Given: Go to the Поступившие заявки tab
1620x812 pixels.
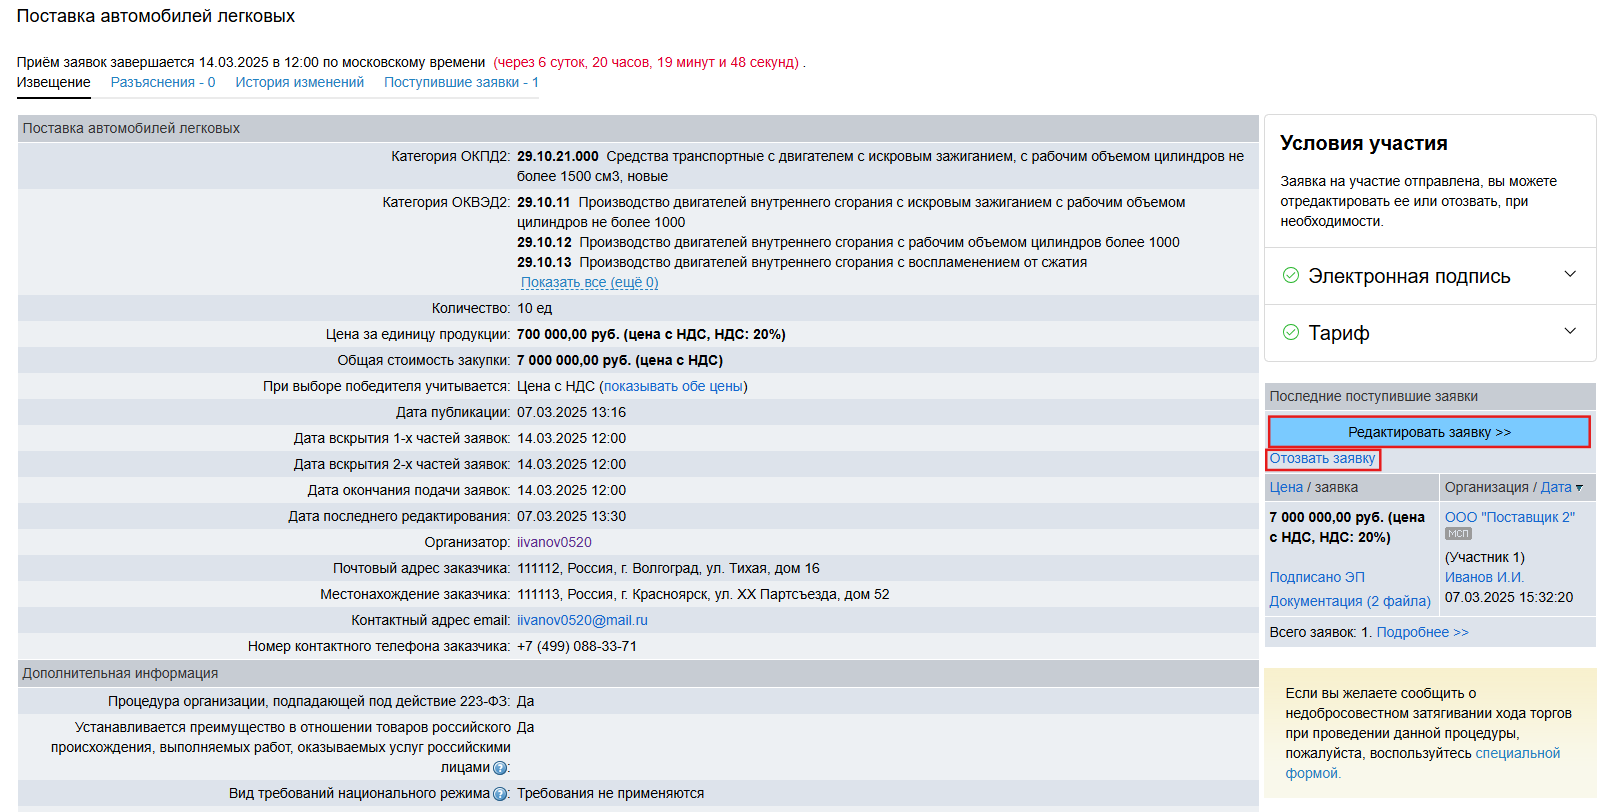Looking at the screenshot, I should [x=461, y=82].
